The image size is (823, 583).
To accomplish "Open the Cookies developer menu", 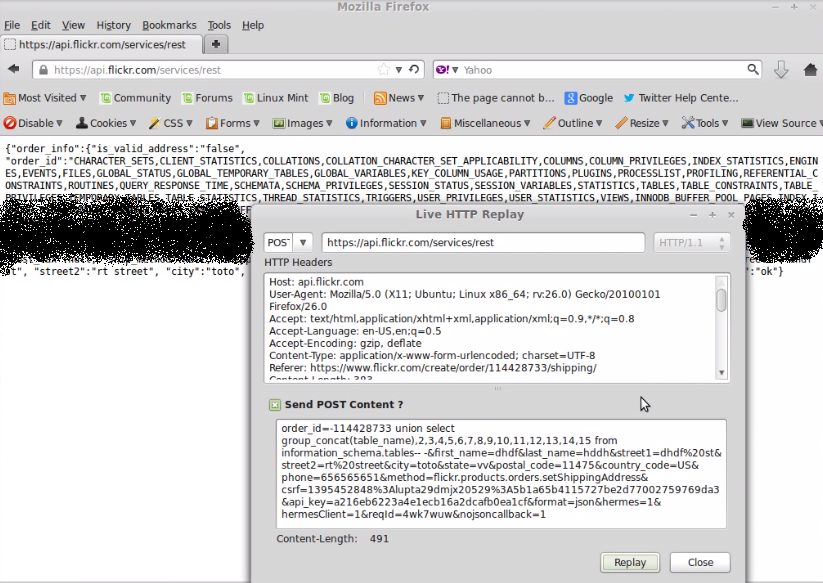I will pos(106,123).
